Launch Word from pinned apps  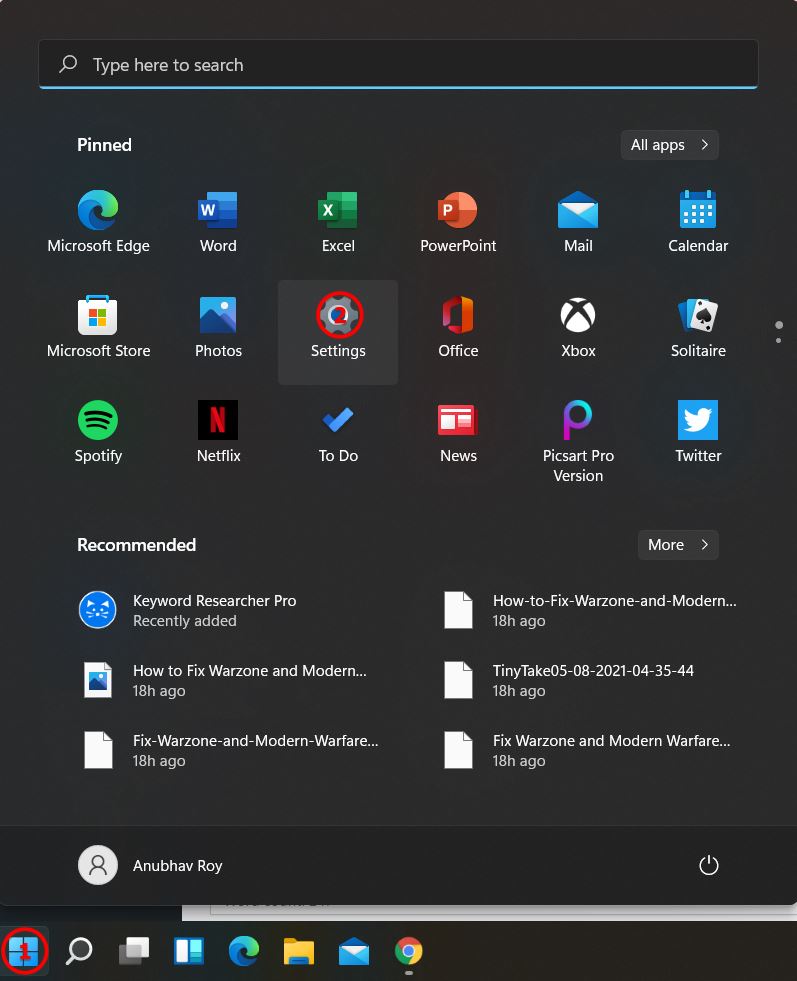218,222
